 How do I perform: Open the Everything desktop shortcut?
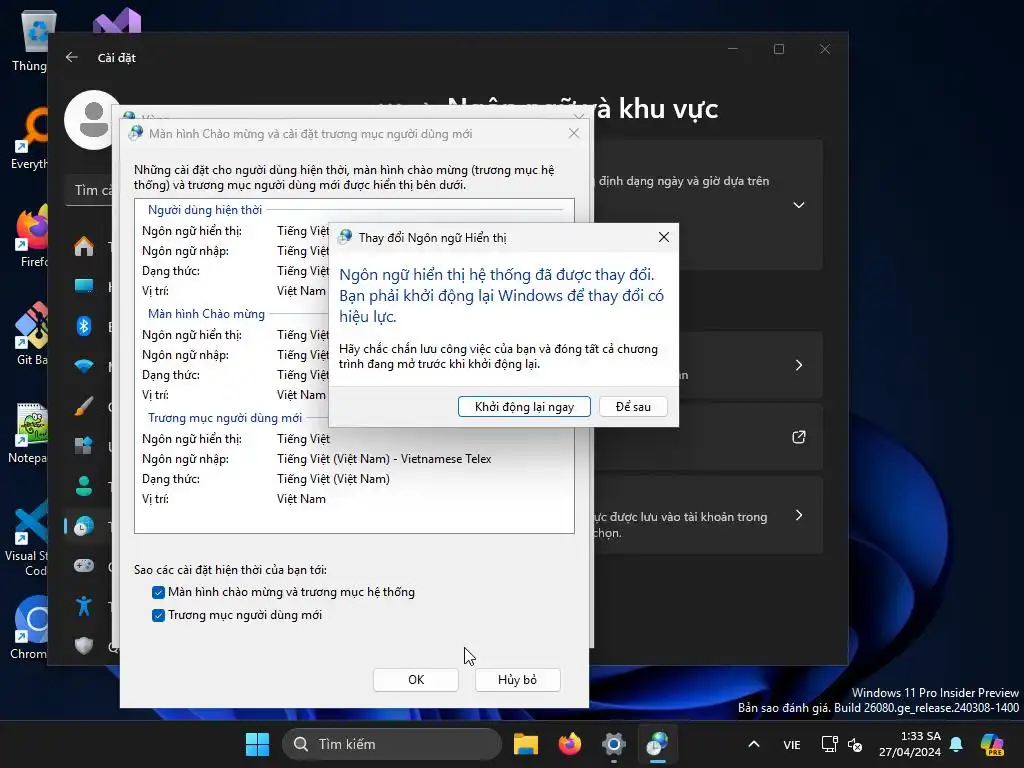point(30,138)
